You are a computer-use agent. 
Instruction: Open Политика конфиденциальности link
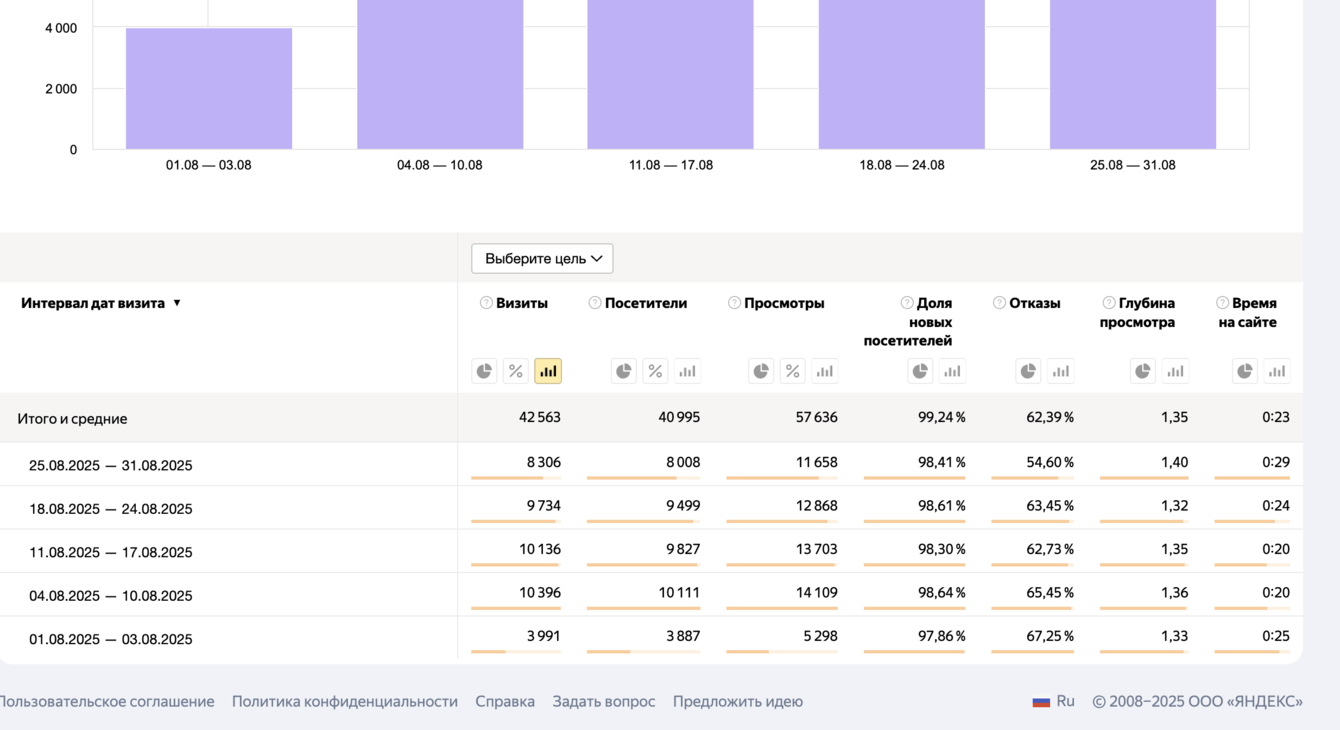point(345,702)
